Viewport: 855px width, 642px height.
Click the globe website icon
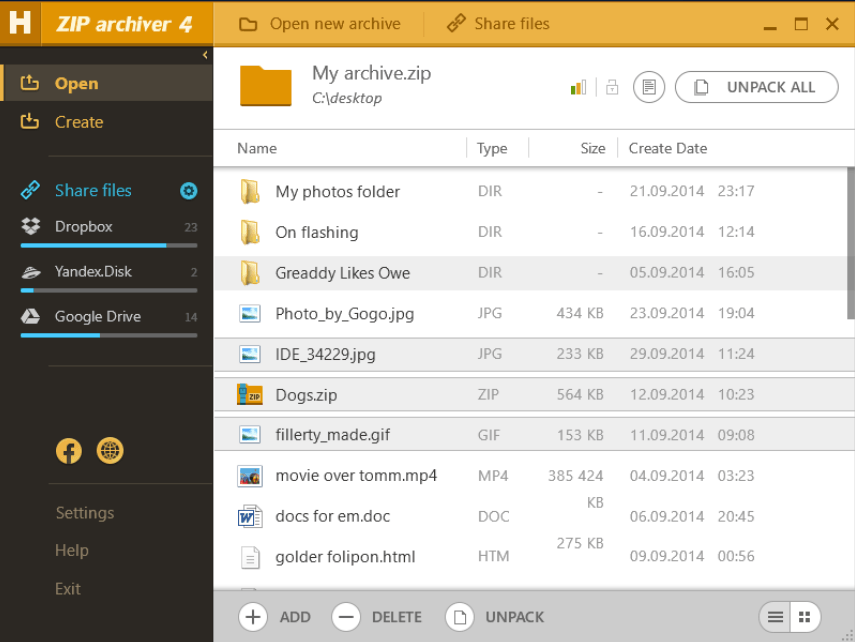click(x=110, y=450)
